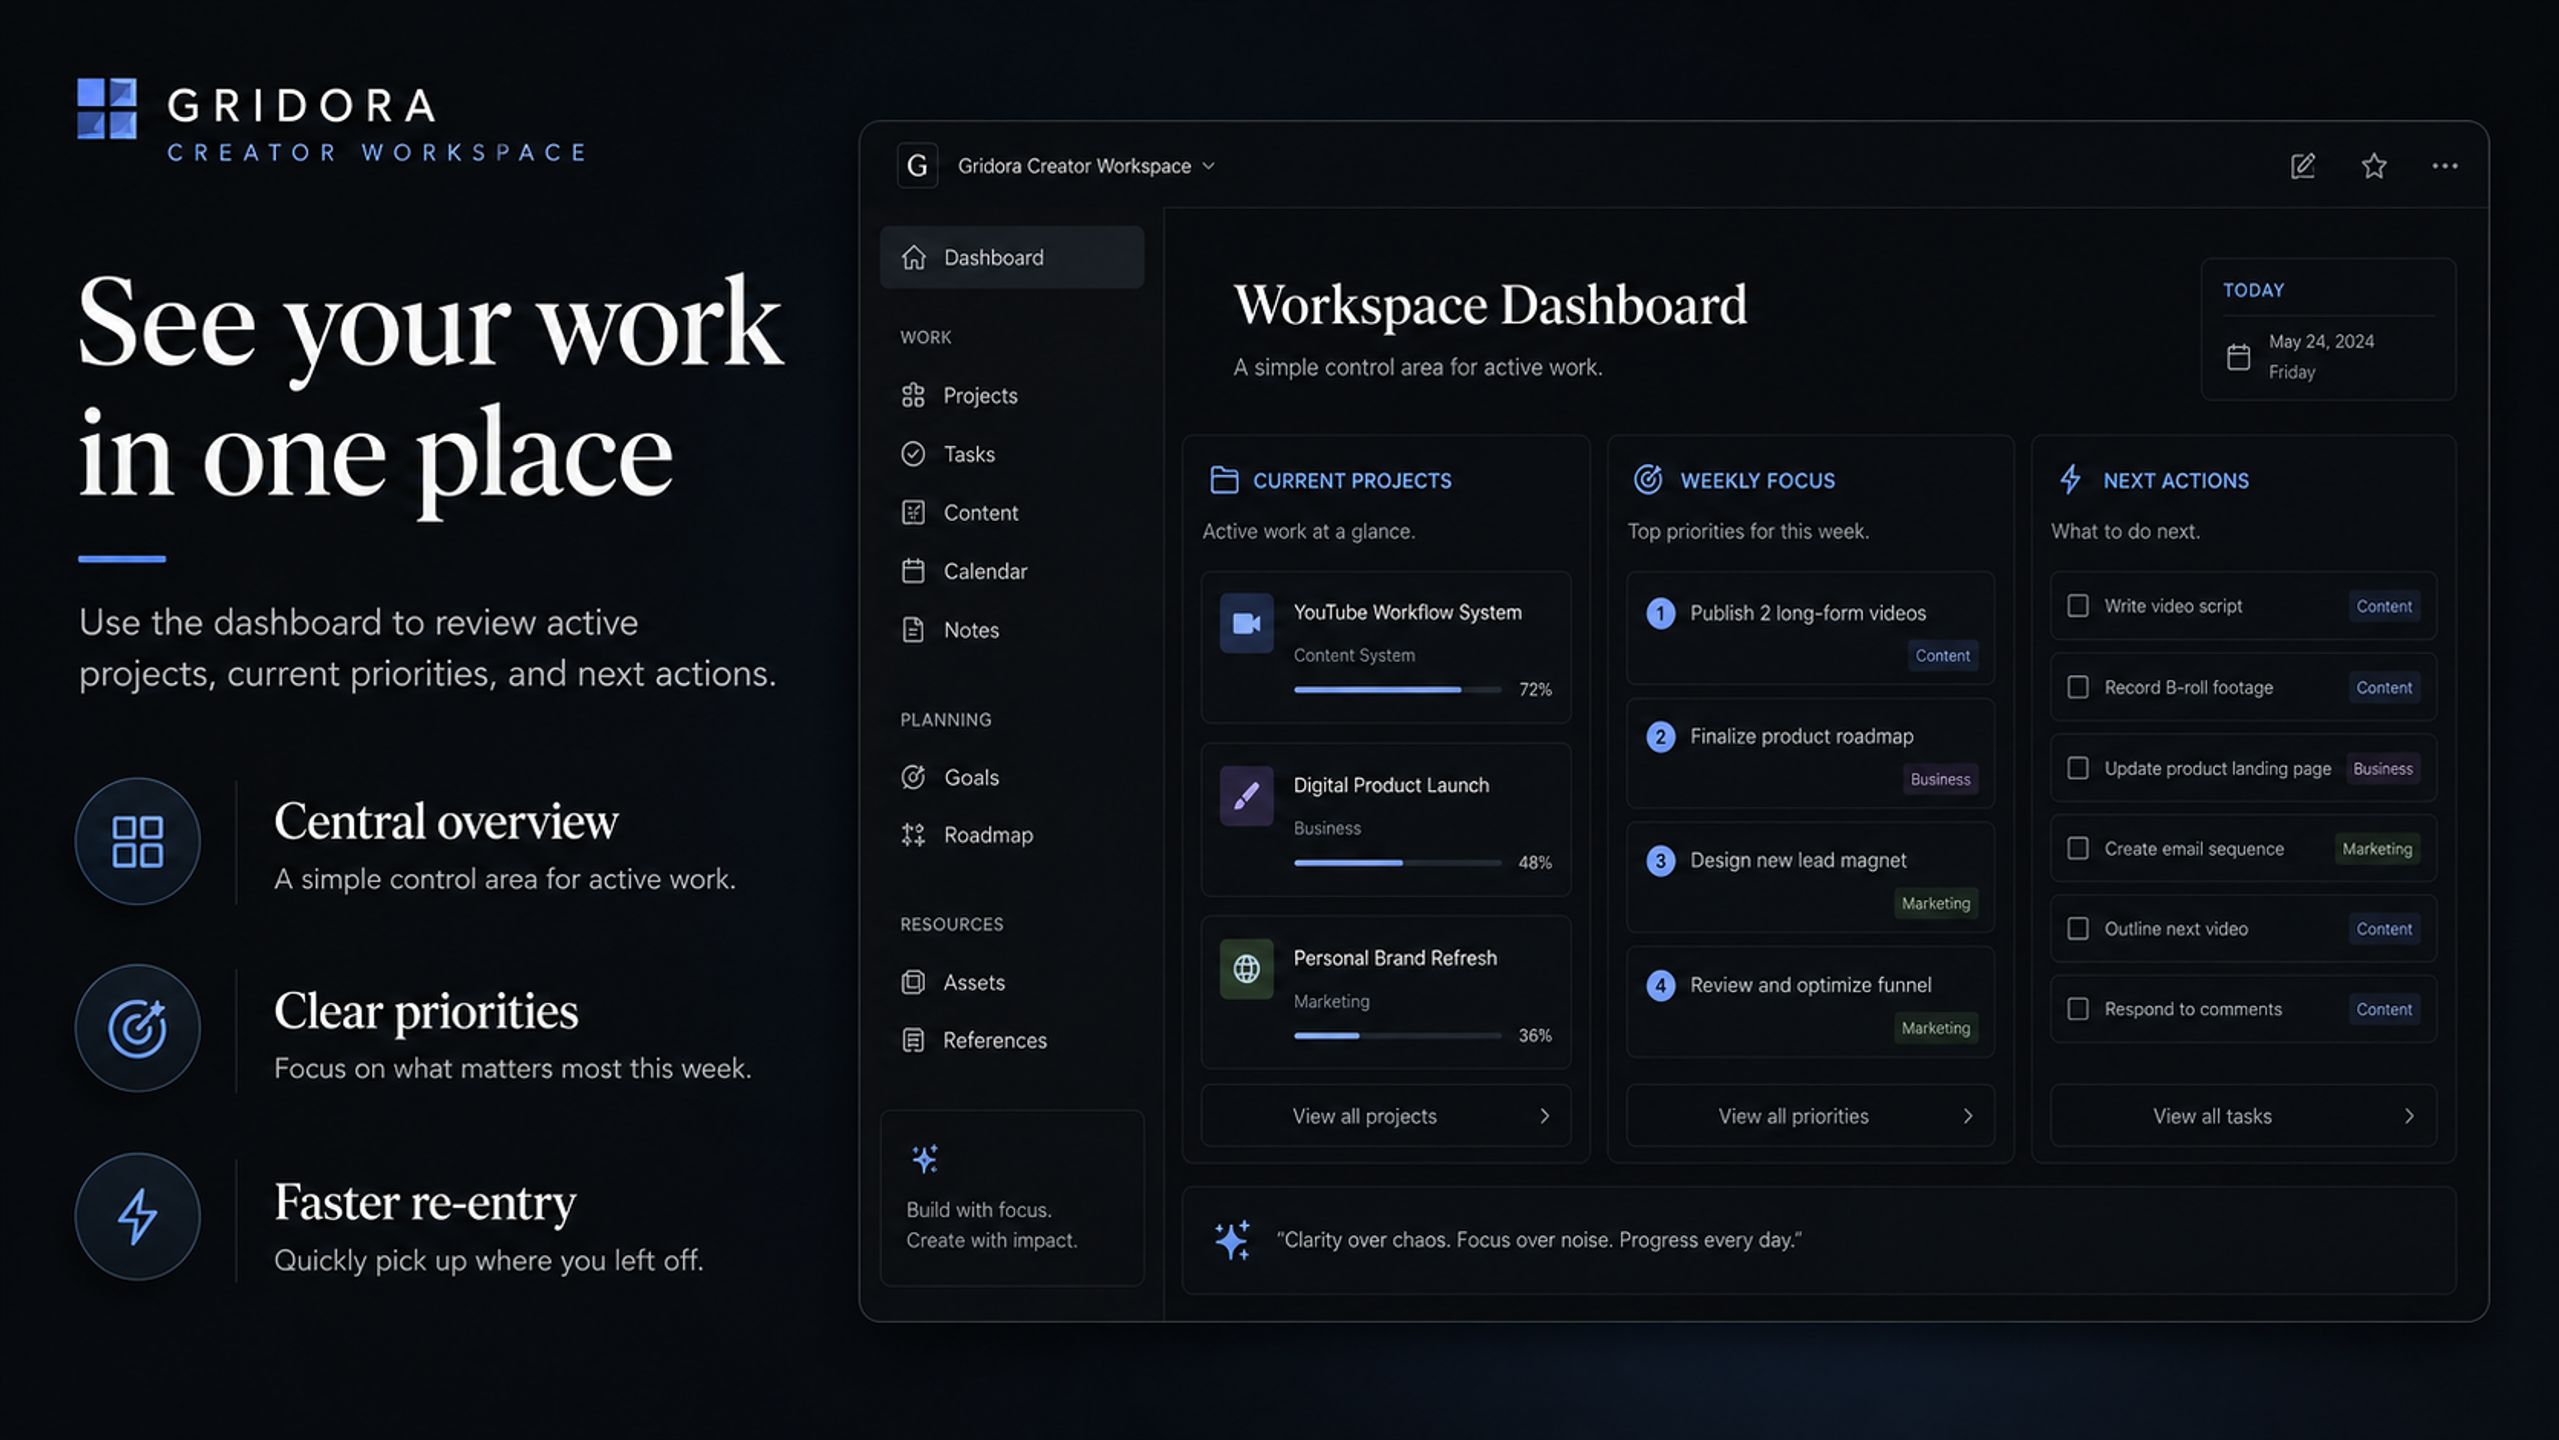The height and width of the screenshot is (1440, 2559).
Task: Click the Marketing tag on Create email sequence
Action: point(2376,849)
